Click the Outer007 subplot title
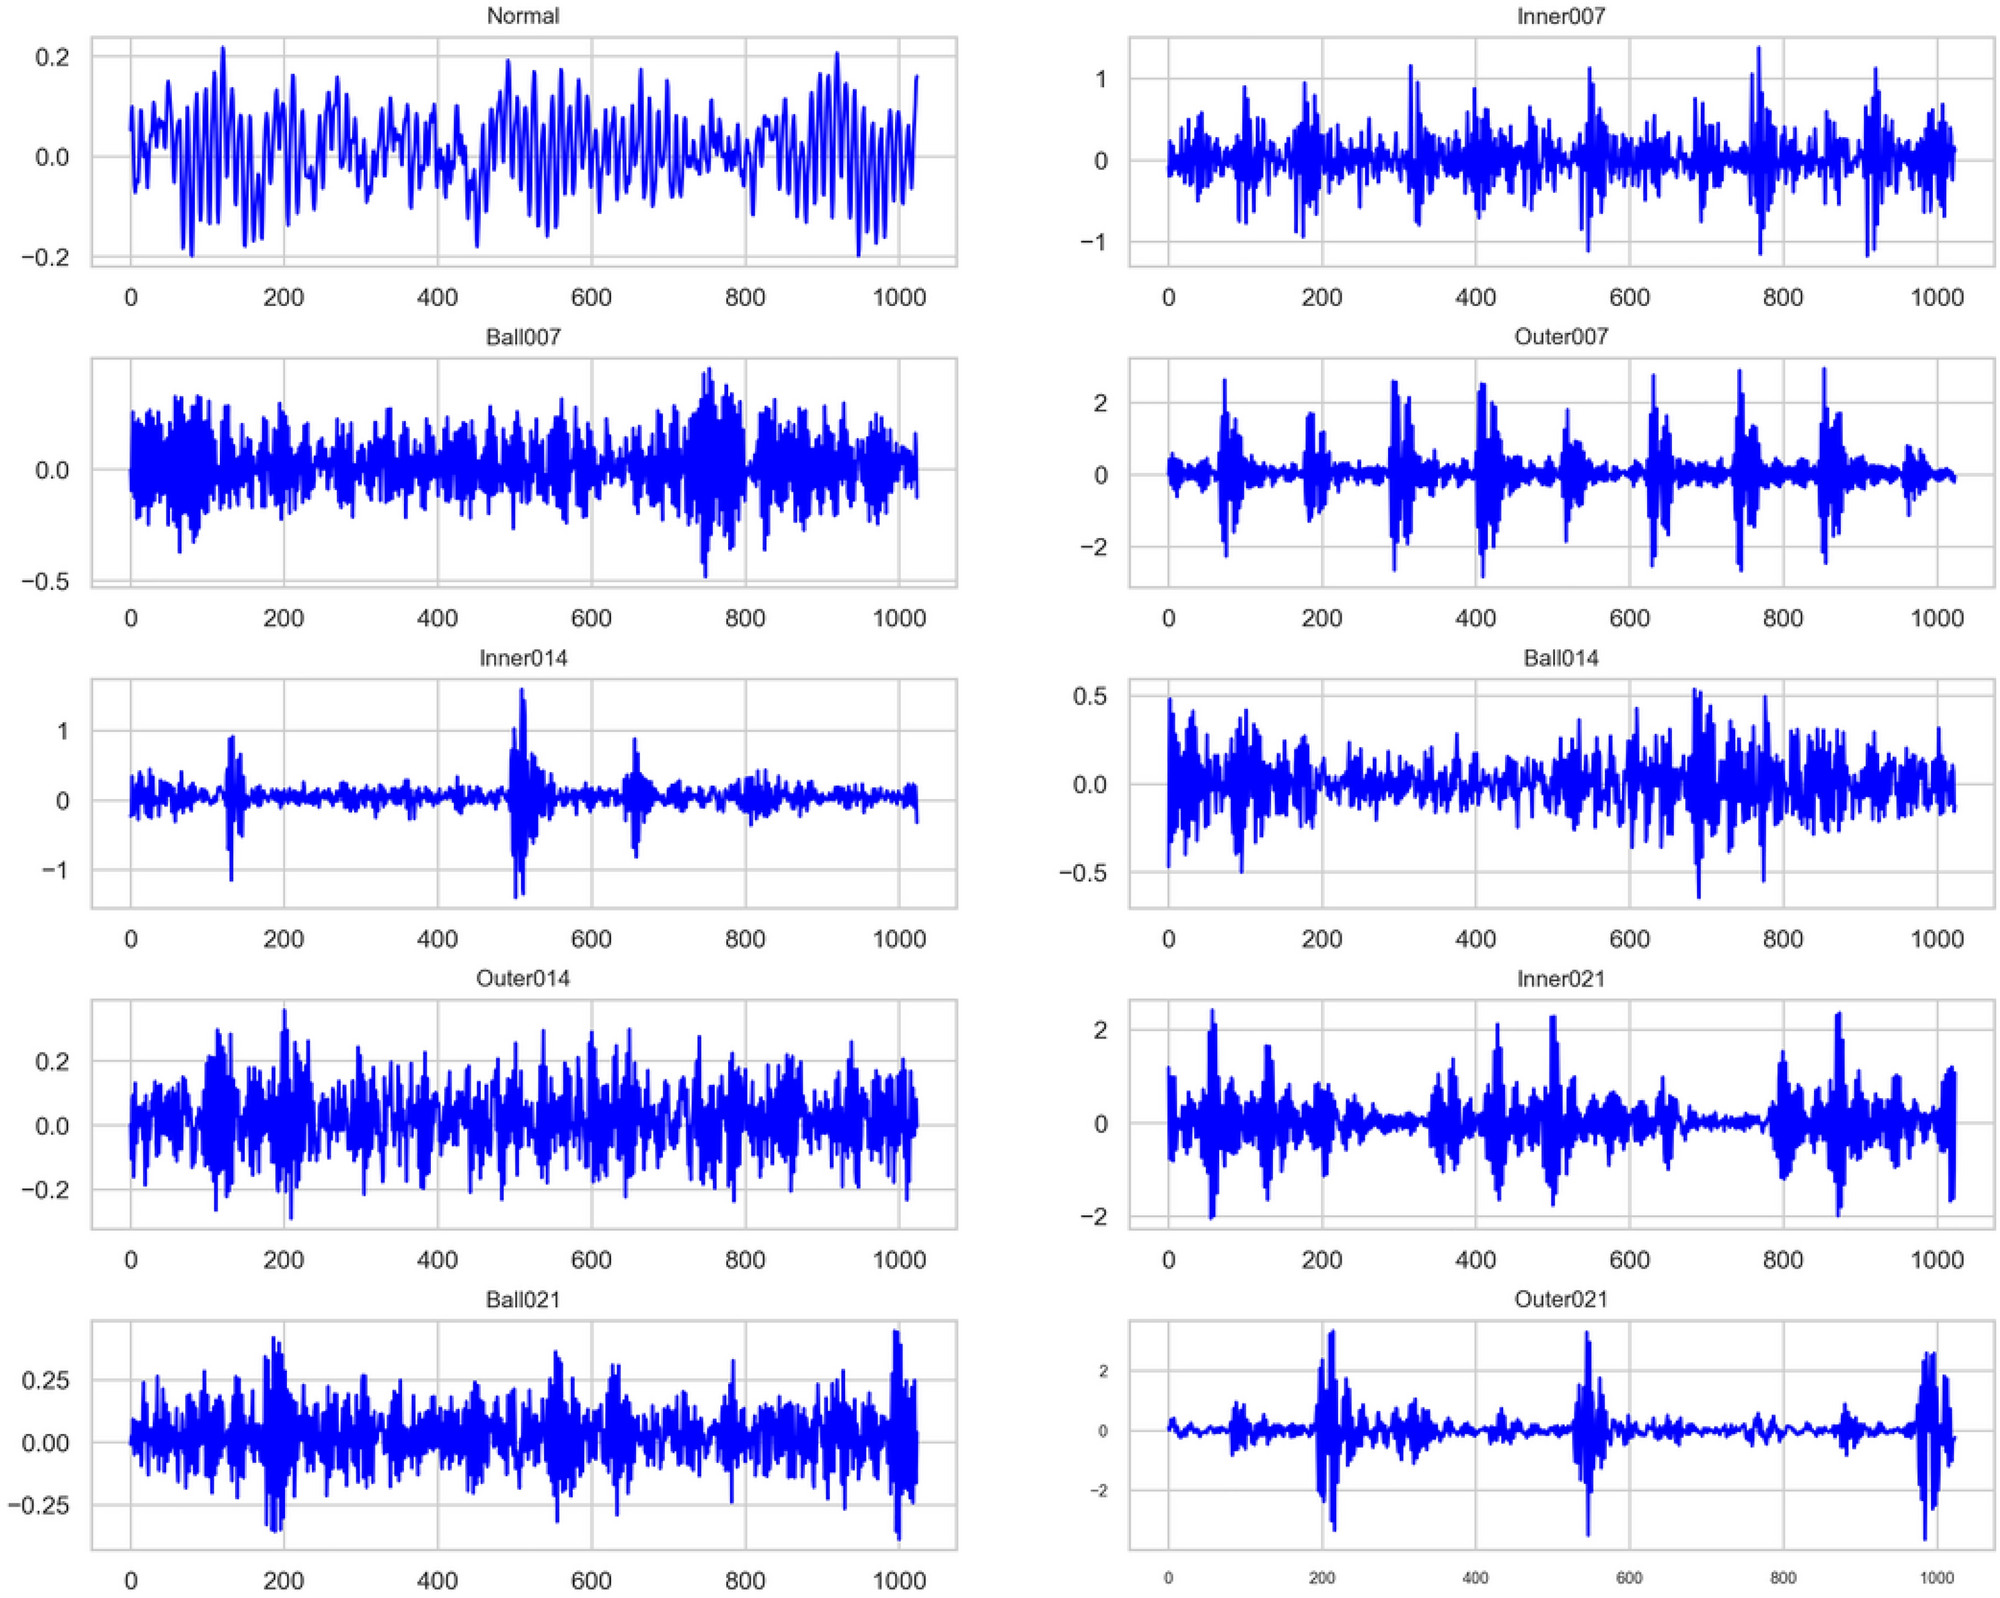This screenshot has width=2000, height=1598. (x=1560, y=337)
